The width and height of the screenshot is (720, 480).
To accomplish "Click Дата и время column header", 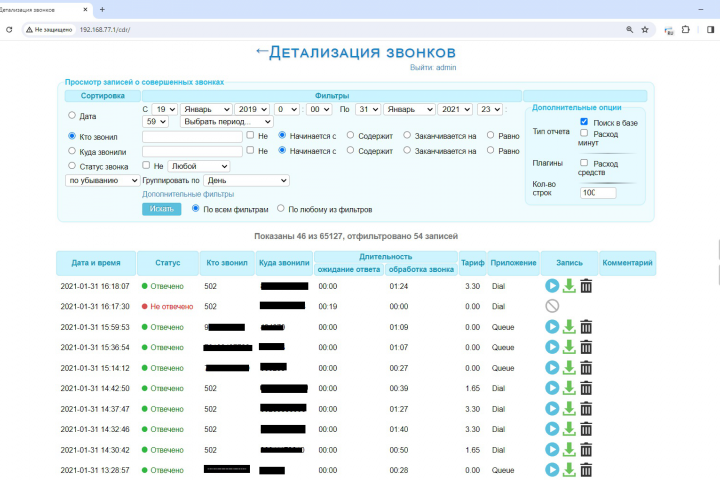I will (96, 263).
